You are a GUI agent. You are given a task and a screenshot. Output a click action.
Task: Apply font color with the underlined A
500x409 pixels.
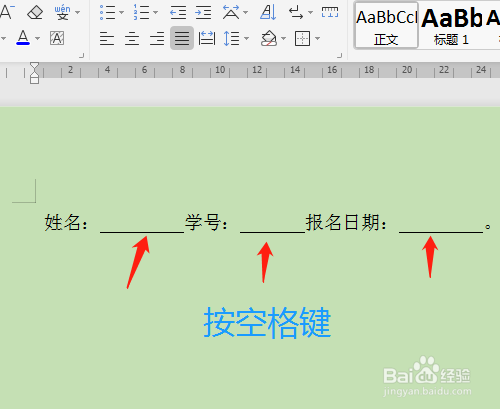click(x=23, y=38)
